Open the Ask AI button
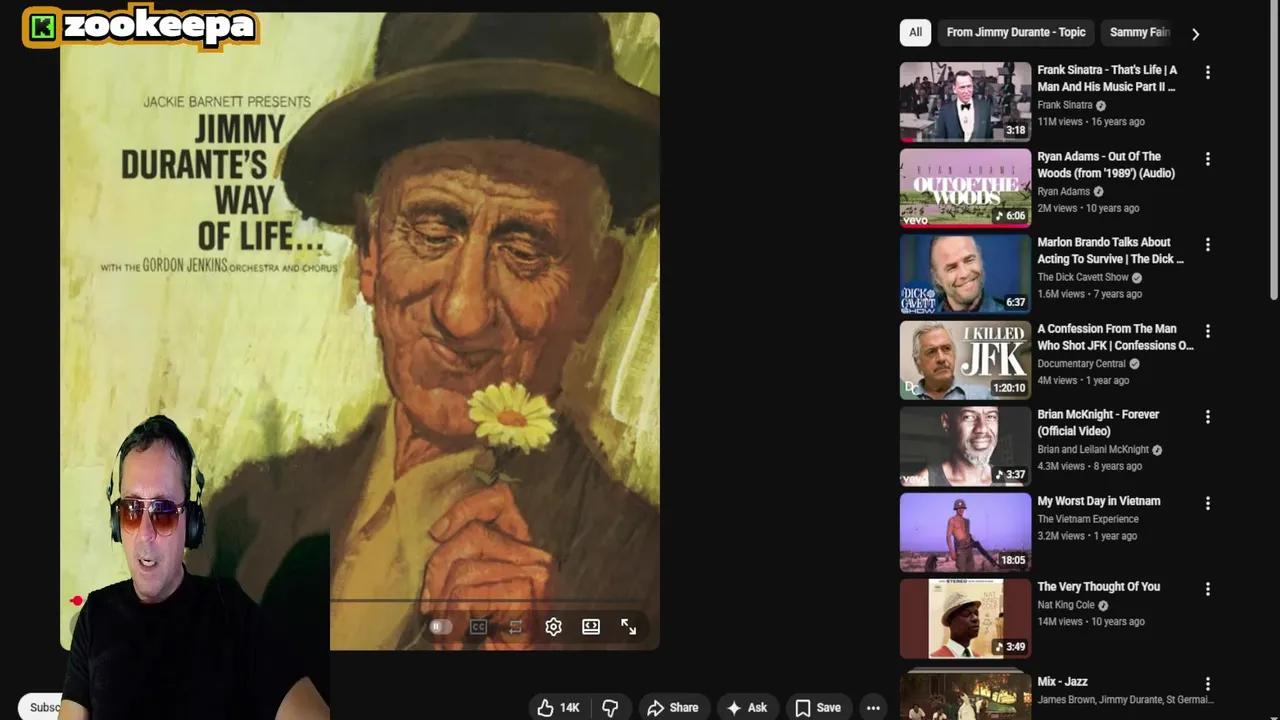The width and height of the screenshot is (1280, 720). click(x=747, y=707)
